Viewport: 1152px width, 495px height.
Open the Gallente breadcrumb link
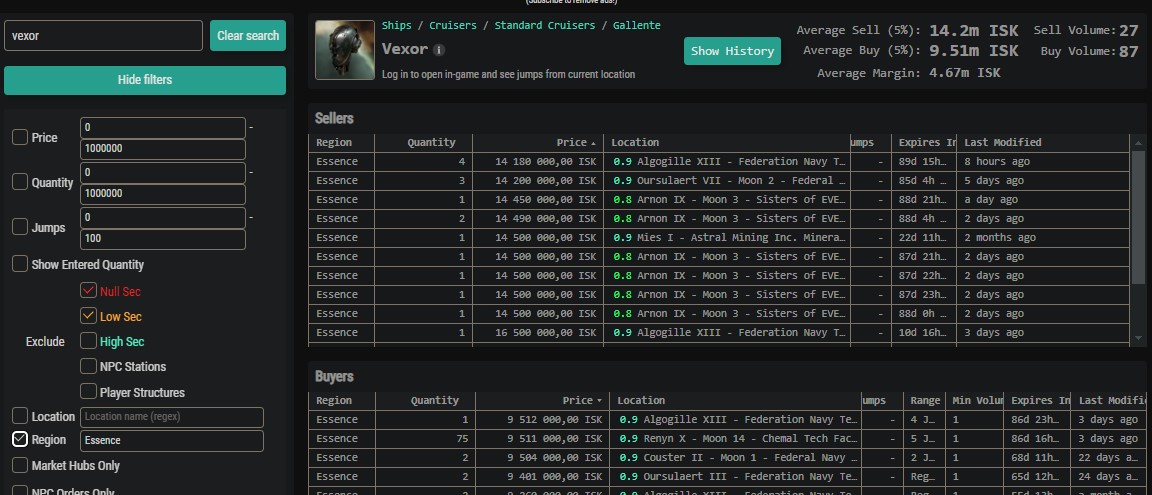coord(636,26)
